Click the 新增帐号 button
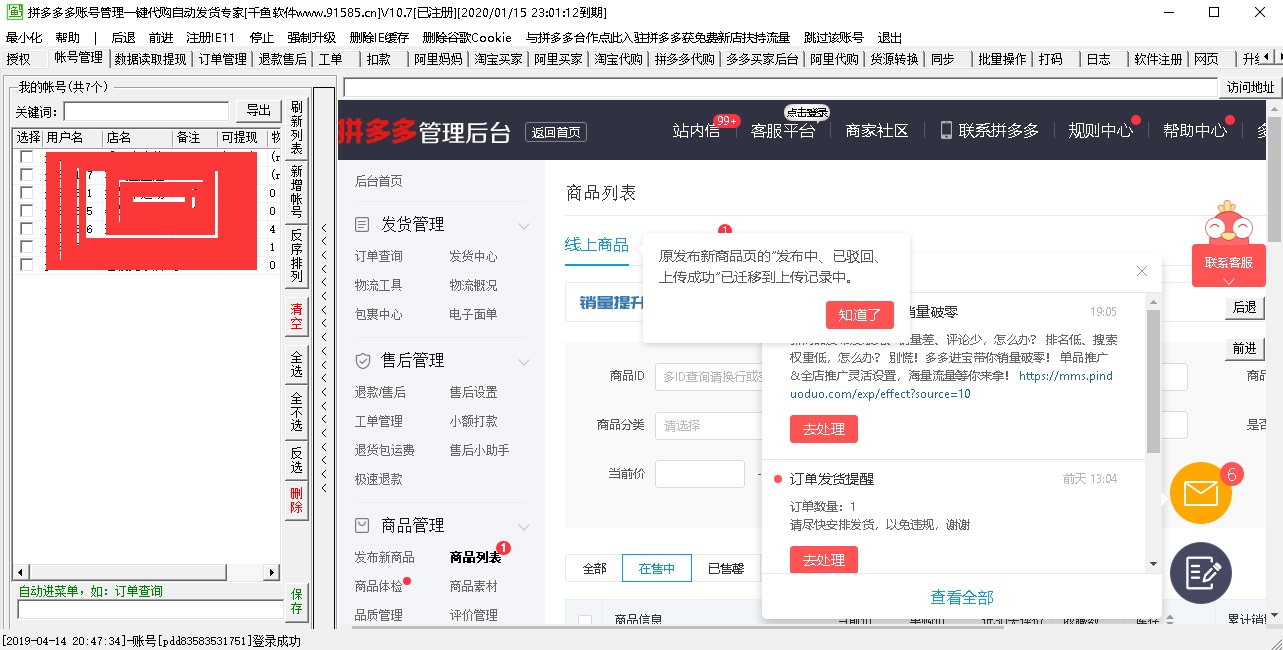The width and height of the screenshot is (1283, 650). [x=296, y=191]
